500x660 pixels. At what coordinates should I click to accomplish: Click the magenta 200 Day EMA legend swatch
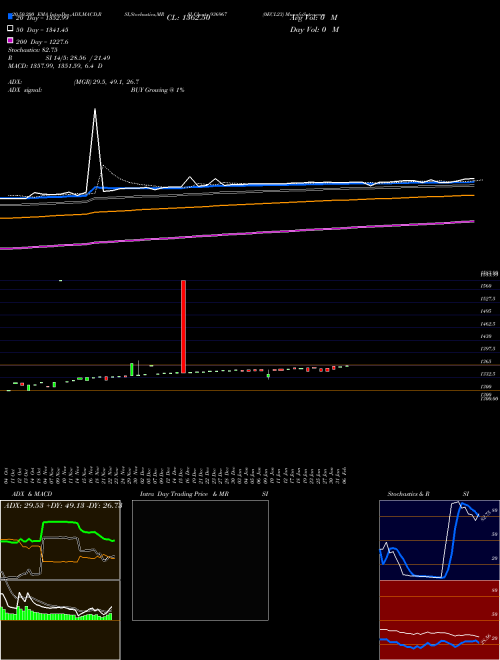click(x=10, y=41)
